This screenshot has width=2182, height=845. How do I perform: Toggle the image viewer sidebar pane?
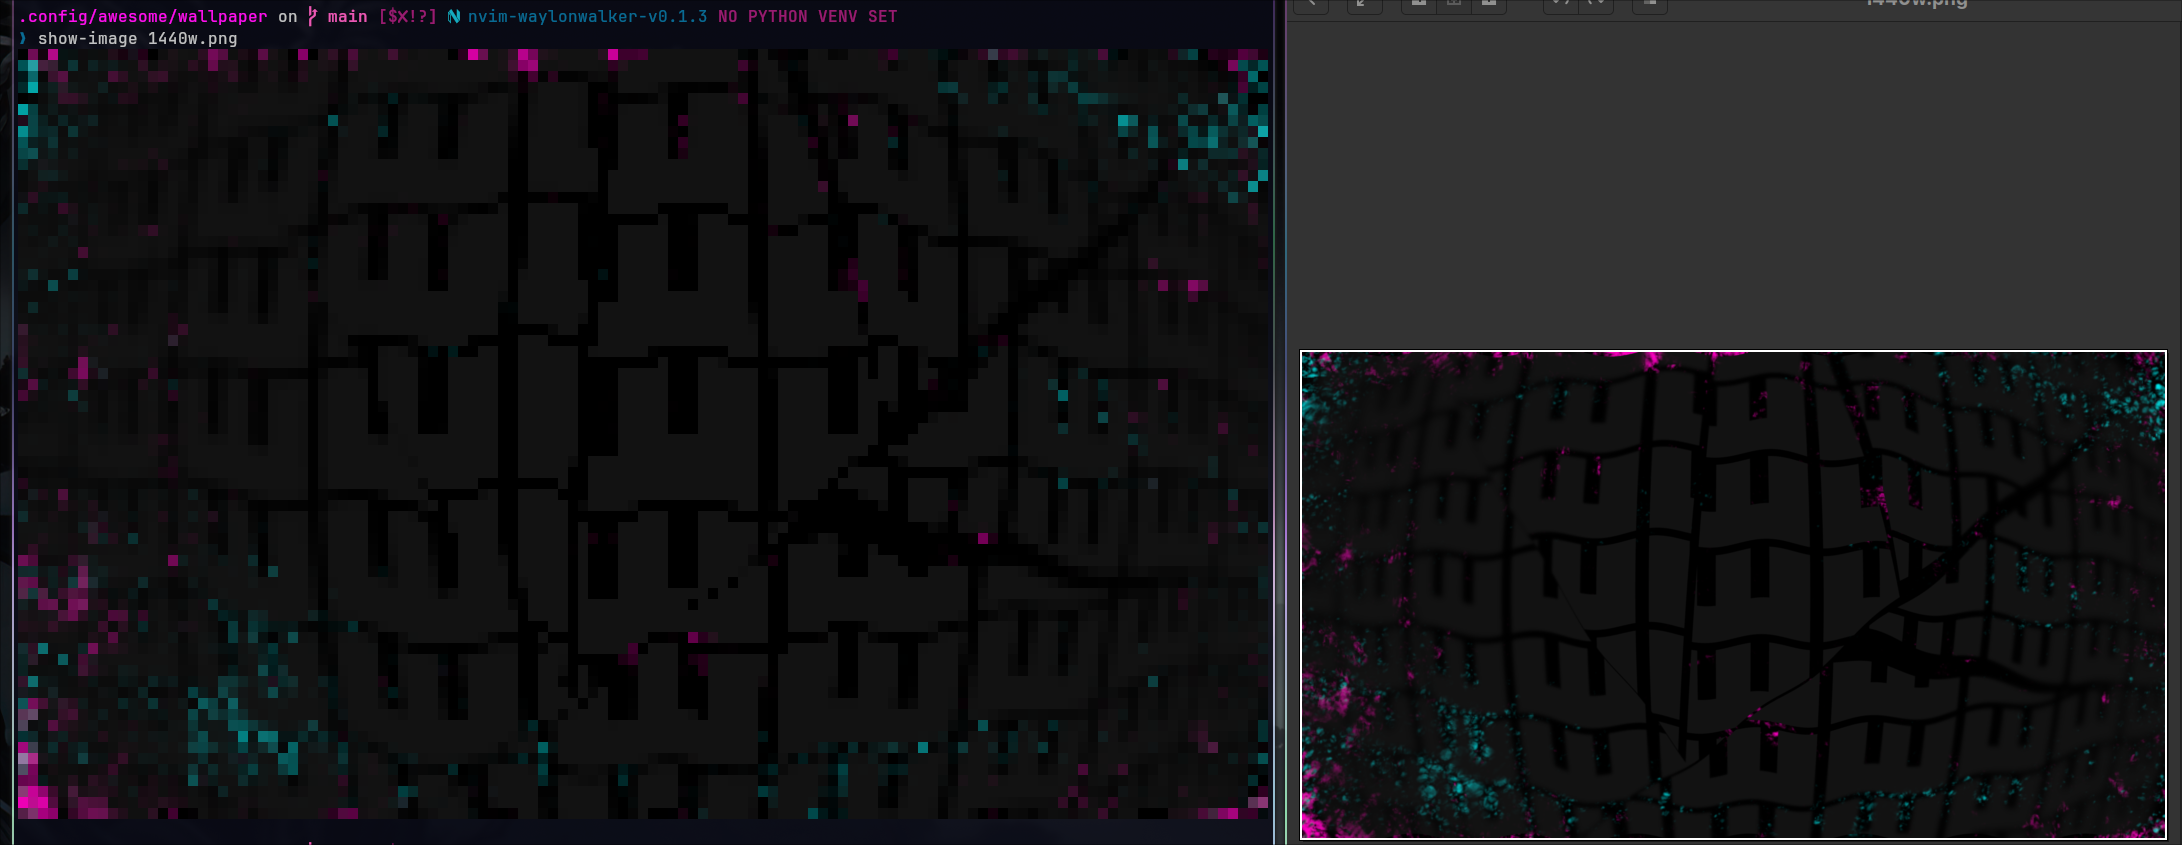1650,4
